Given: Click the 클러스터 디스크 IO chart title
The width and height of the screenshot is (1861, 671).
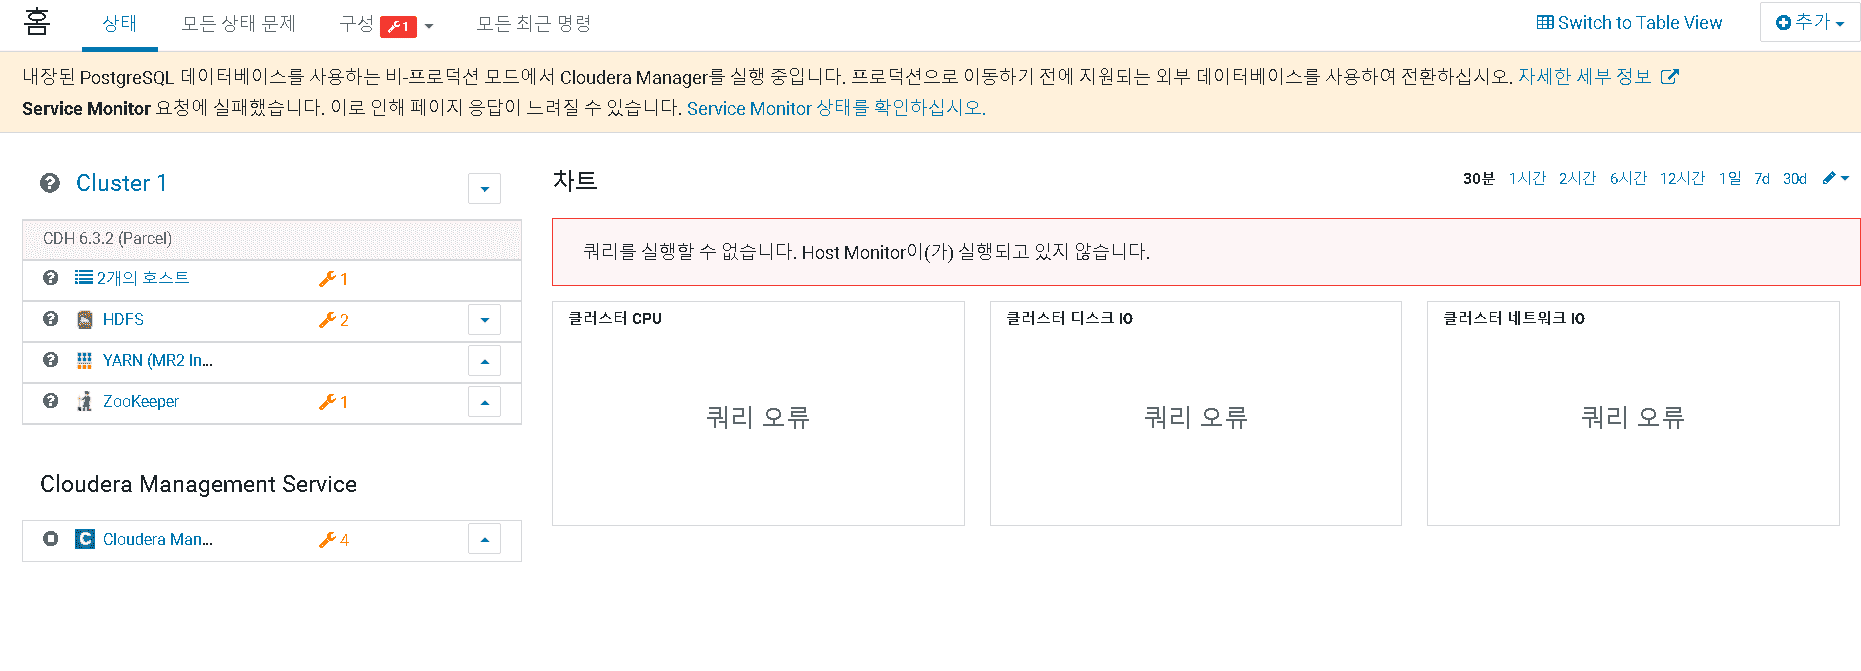Looking at the screenshot, I should click(x=1069, y=318).
